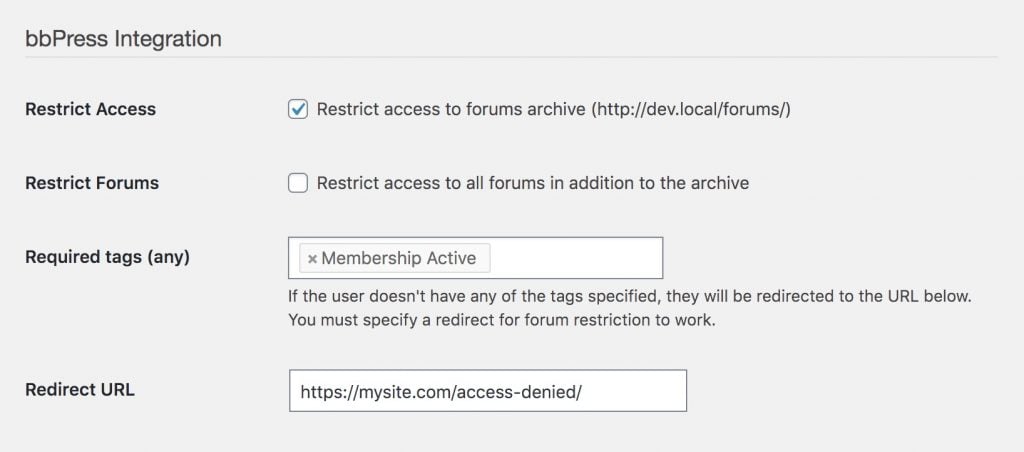Click the access-denied URL text in field
Screen dimensions: 1024x452
tap(441, 392)
